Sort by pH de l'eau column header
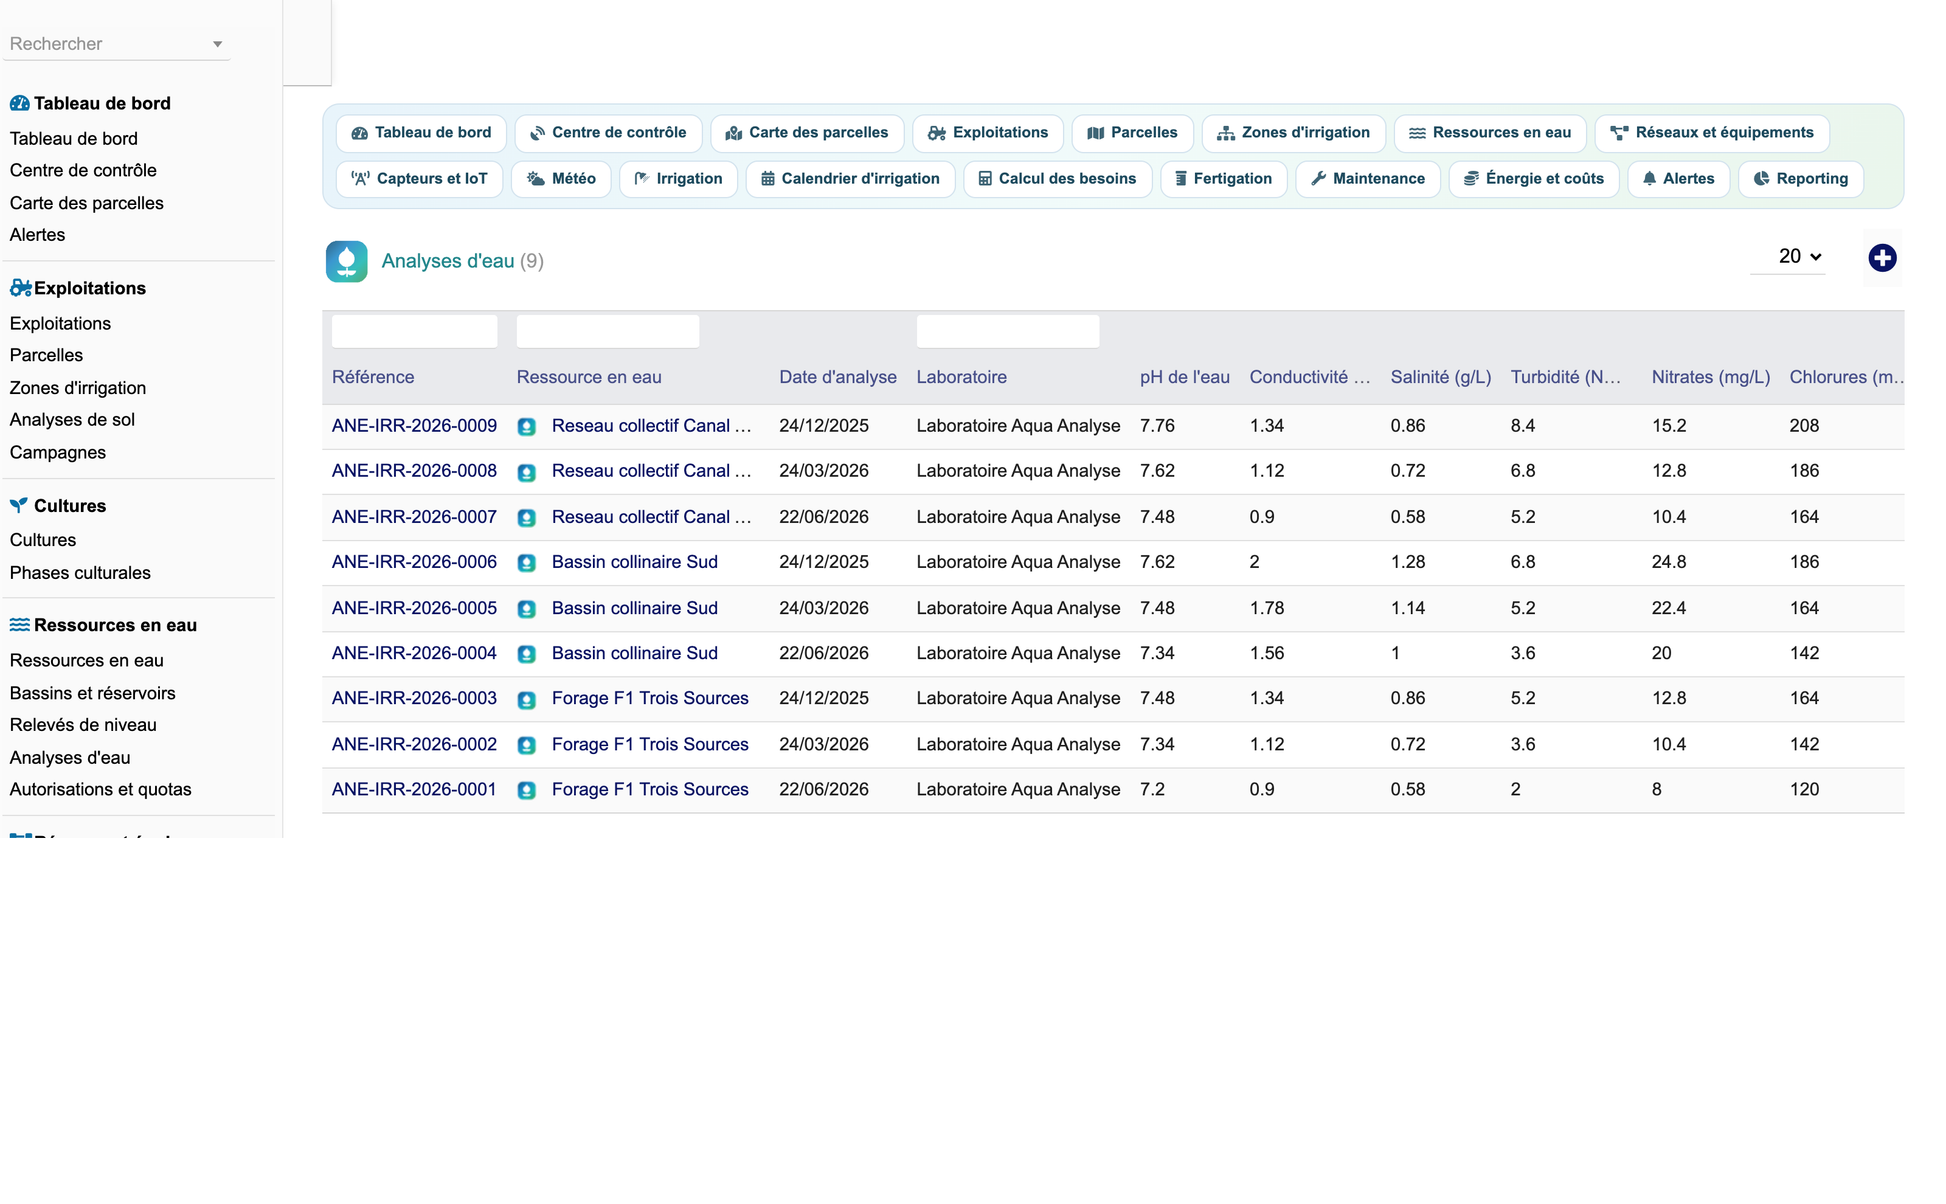The width and height of the screenshot is (1946, 1204). pos(1185,377)
